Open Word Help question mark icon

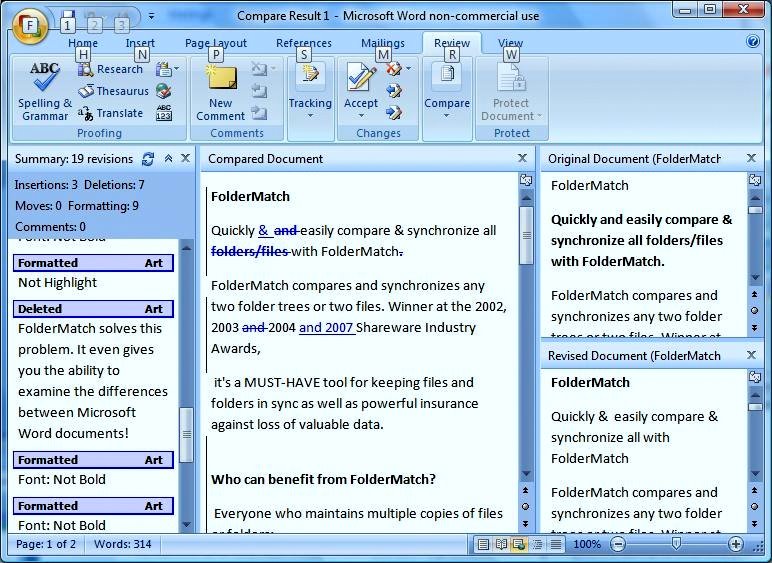pyautogui.click(x=753, y=41)
